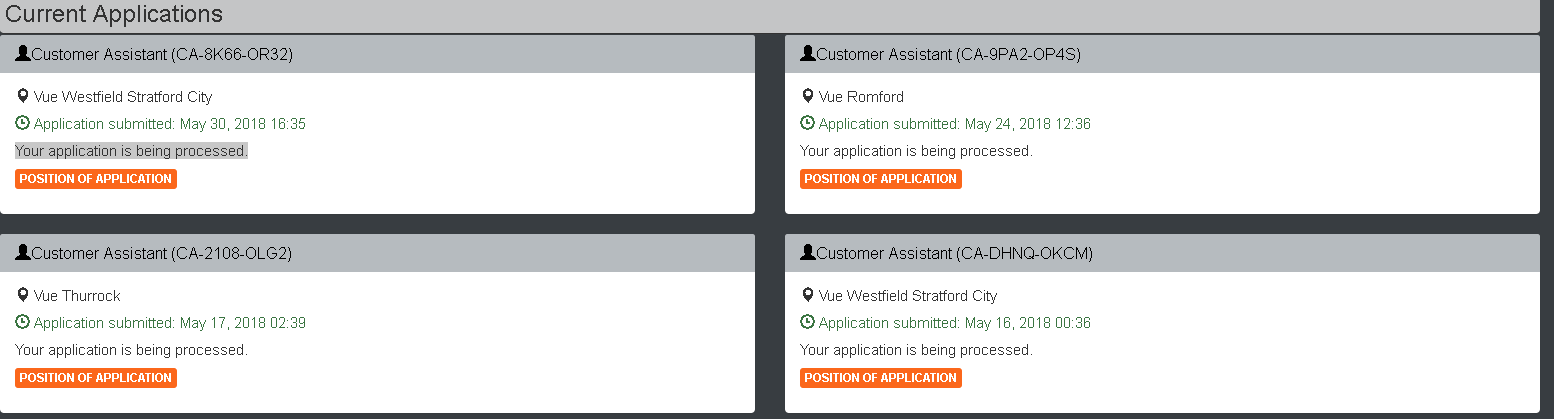Click the Current Applications heading
1554x419 pixels.
[114, 15]
